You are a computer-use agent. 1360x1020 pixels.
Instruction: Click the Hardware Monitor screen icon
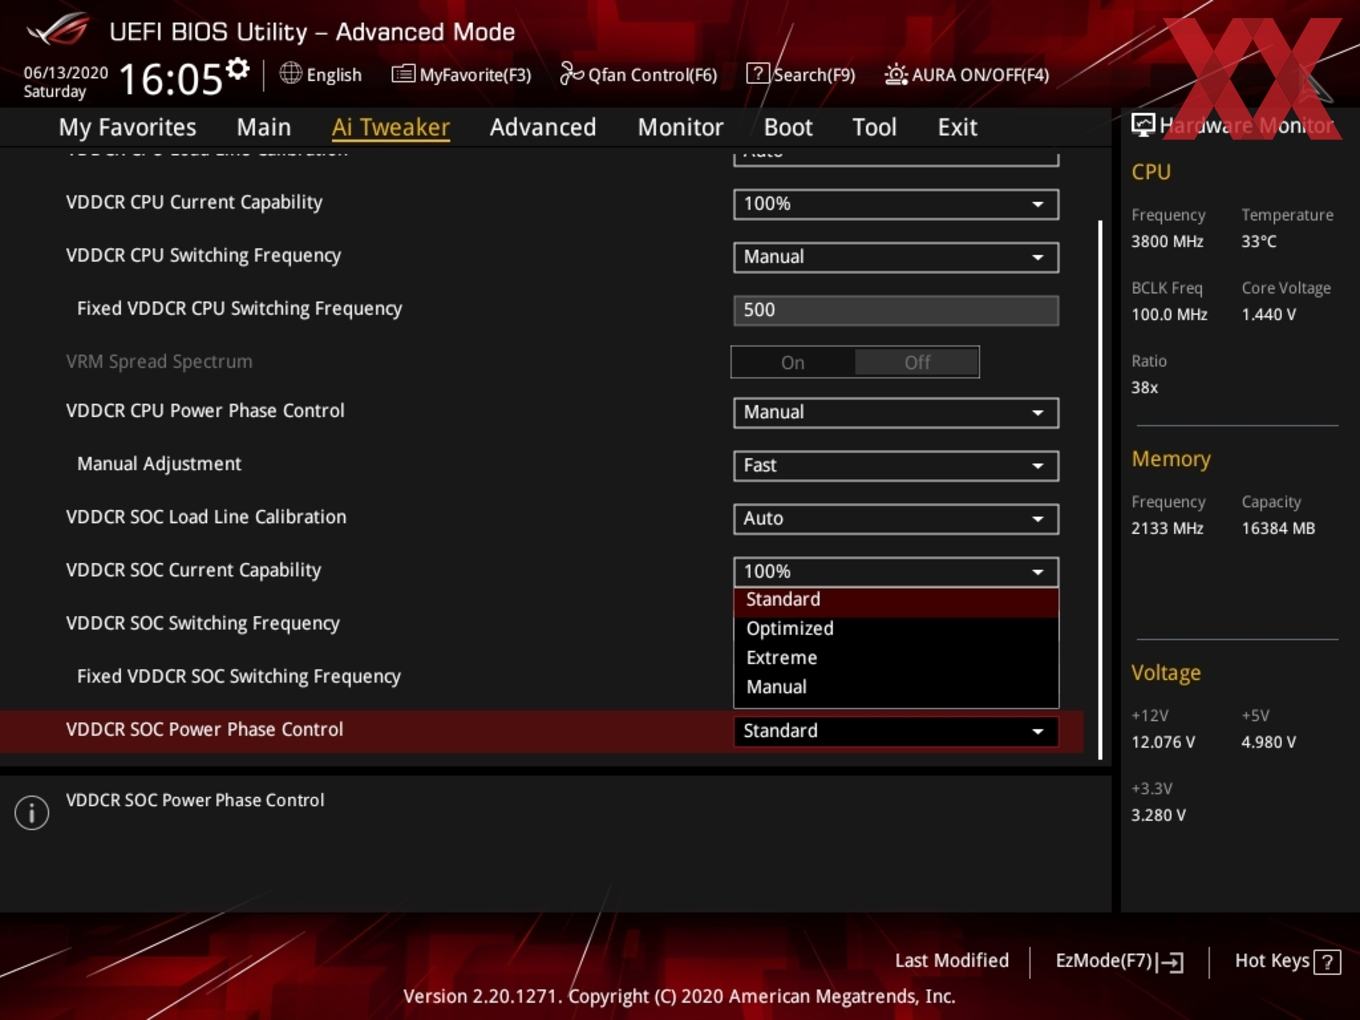click(1143, 125)
